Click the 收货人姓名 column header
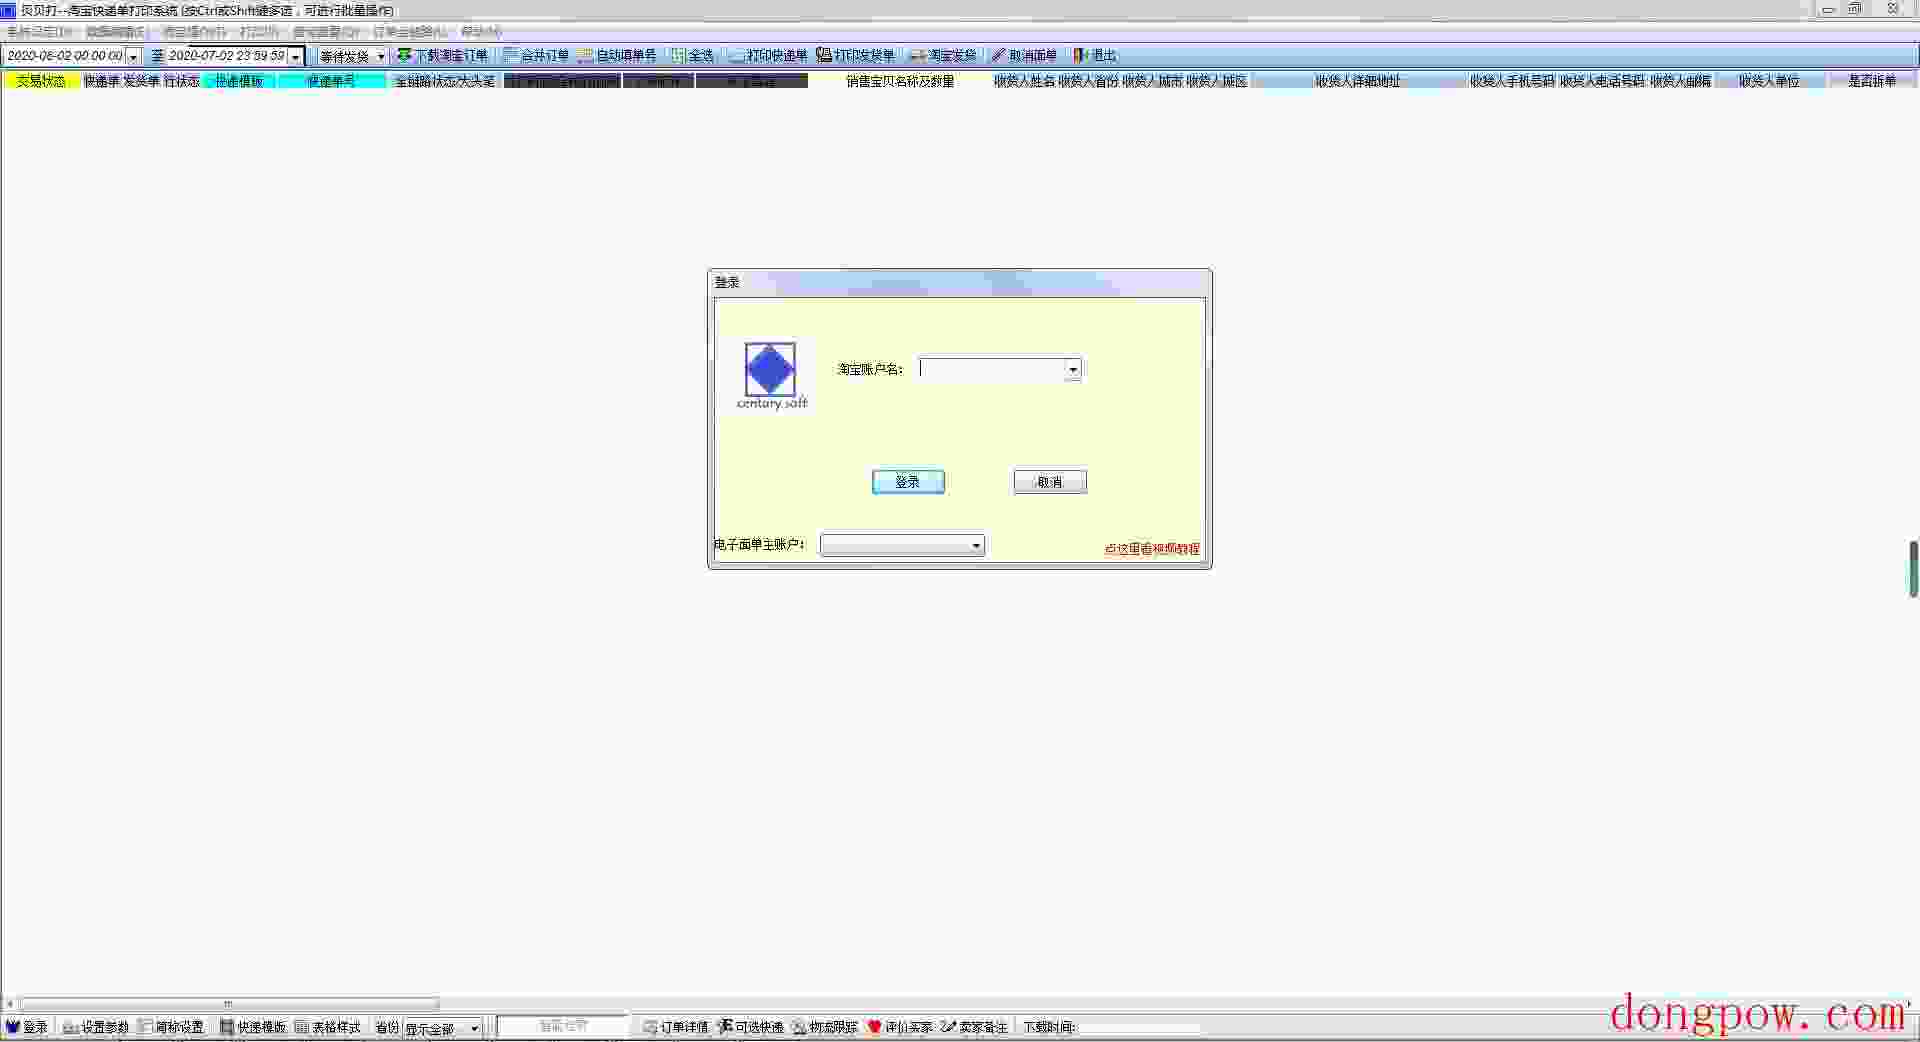The height and width of the screenshot is (1042, 1920). tap(1024, 81)
